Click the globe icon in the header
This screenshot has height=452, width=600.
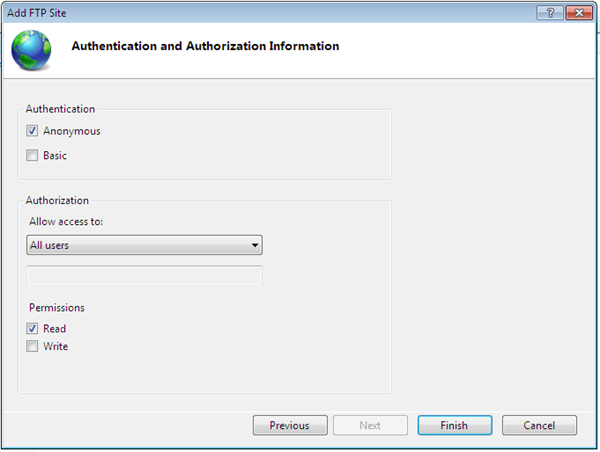coord(34,47)
